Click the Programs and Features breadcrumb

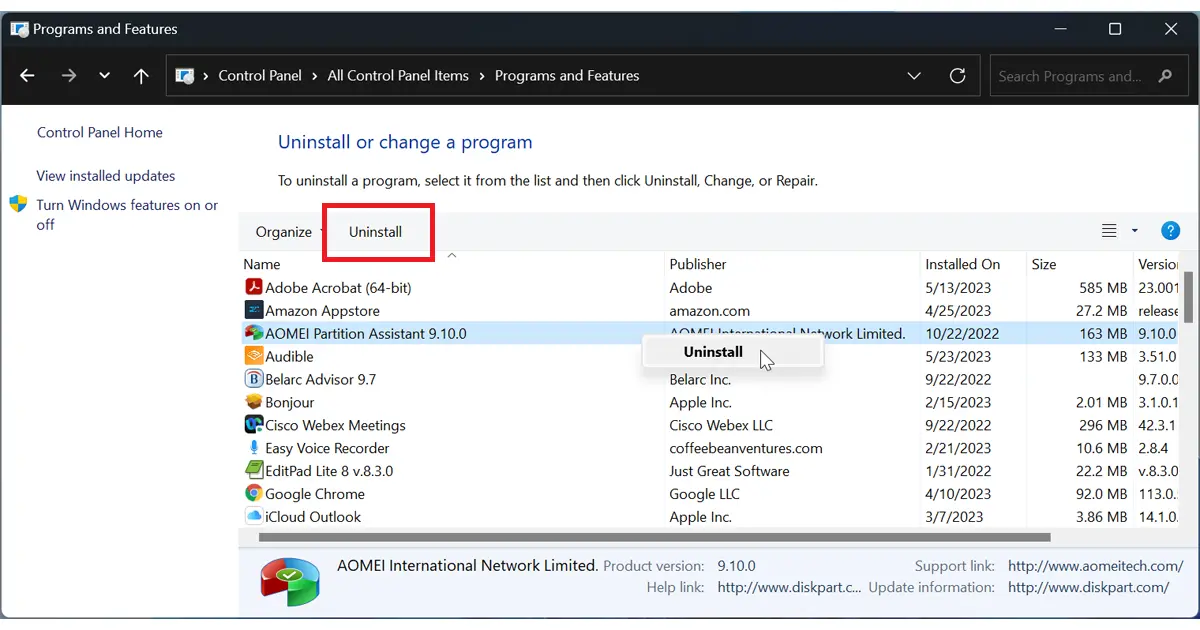(567, 76)
